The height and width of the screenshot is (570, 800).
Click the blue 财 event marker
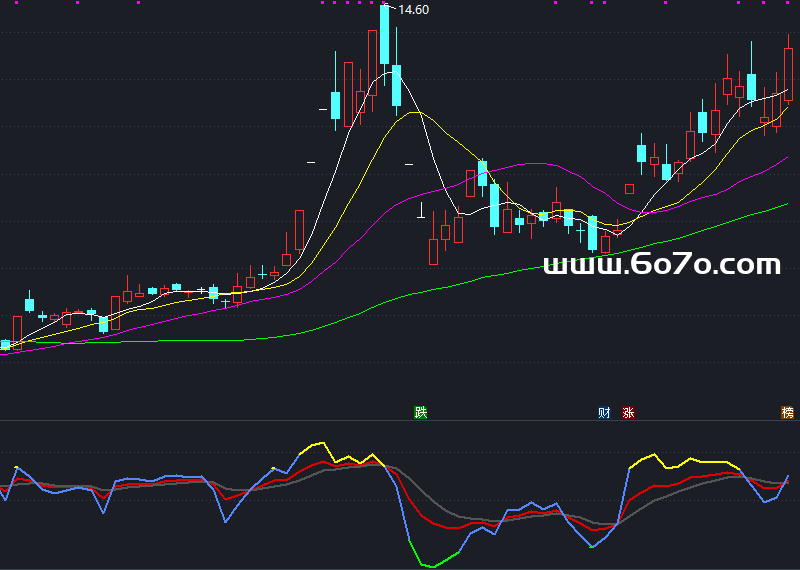[x=604, y=412]
